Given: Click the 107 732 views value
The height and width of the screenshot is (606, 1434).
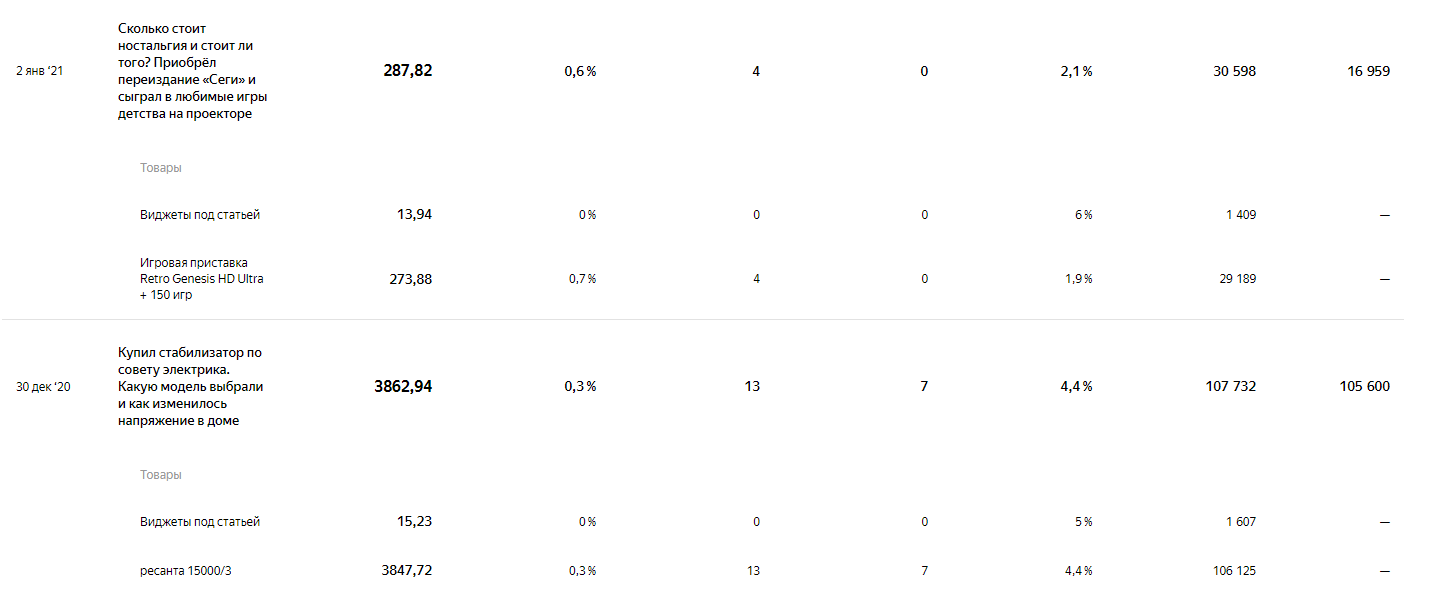Looking at the screenshot, I should coord(1231,386).
